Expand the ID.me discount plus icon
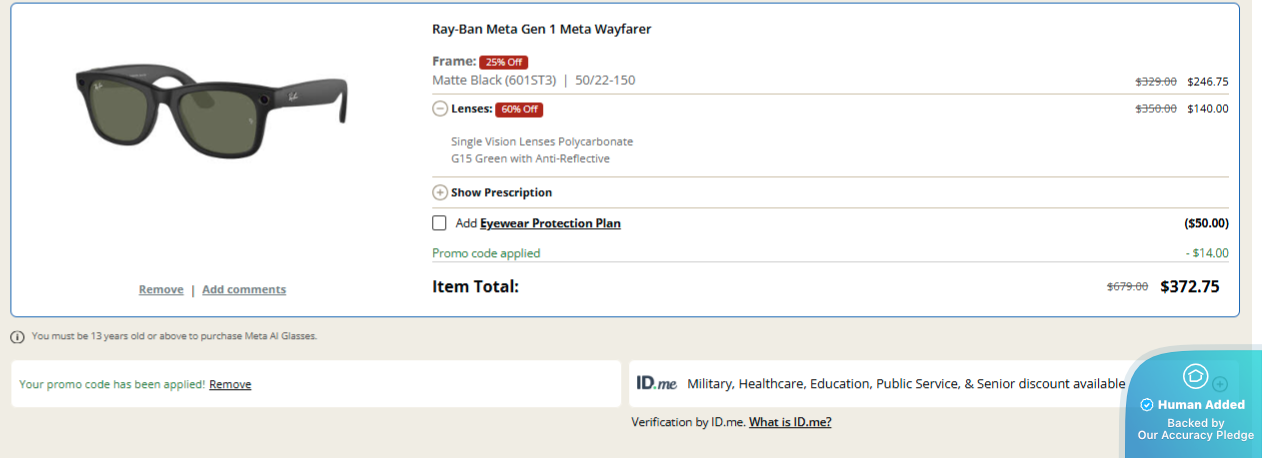1262x458 pixels. point(1220,384)
